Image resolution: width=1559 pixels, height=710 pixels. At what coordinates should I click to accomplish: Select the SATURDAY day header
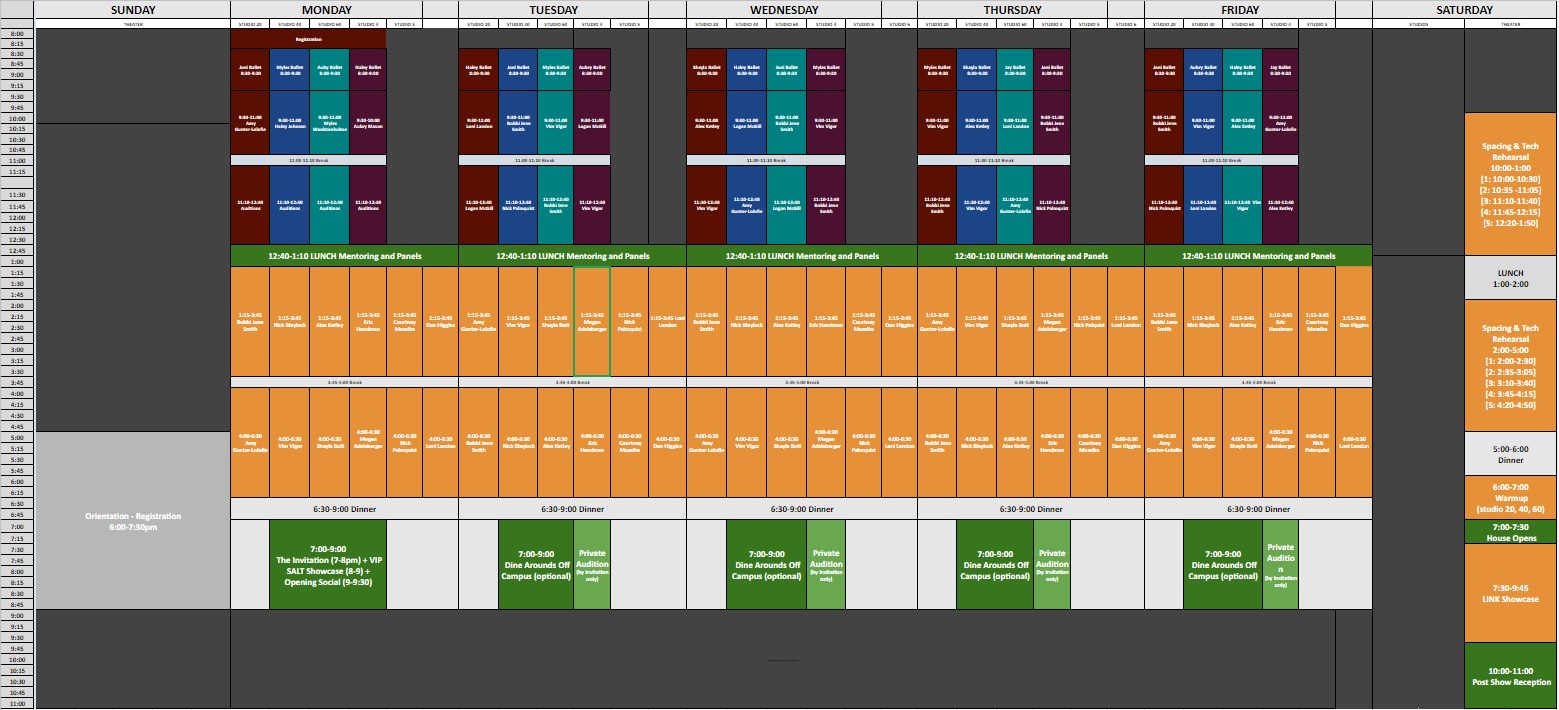point(1464,10)
